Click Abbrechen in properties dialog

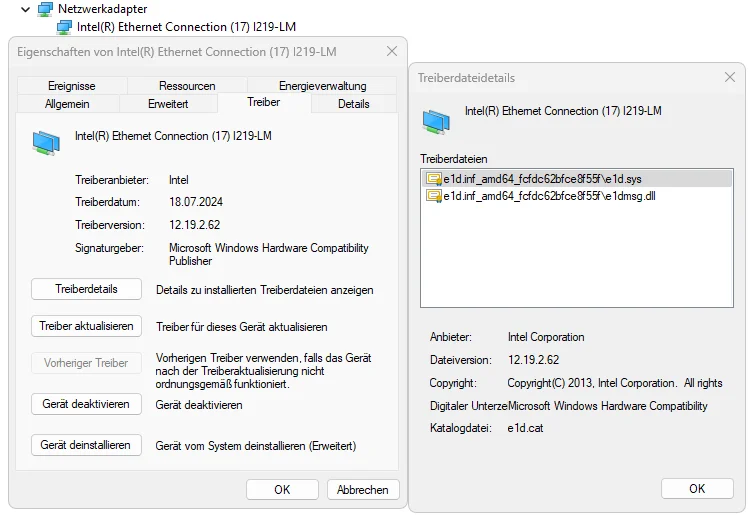363,490
